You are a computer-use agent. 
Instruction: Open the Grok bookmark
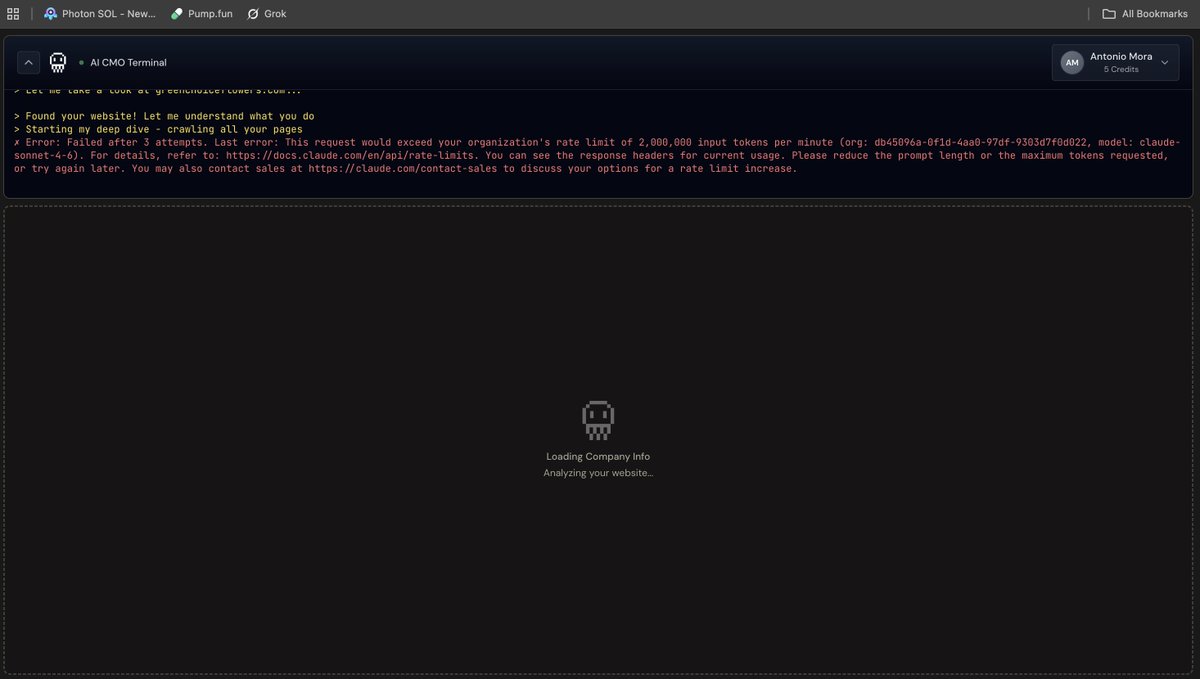pyautogui.click(x=267, y=14)
